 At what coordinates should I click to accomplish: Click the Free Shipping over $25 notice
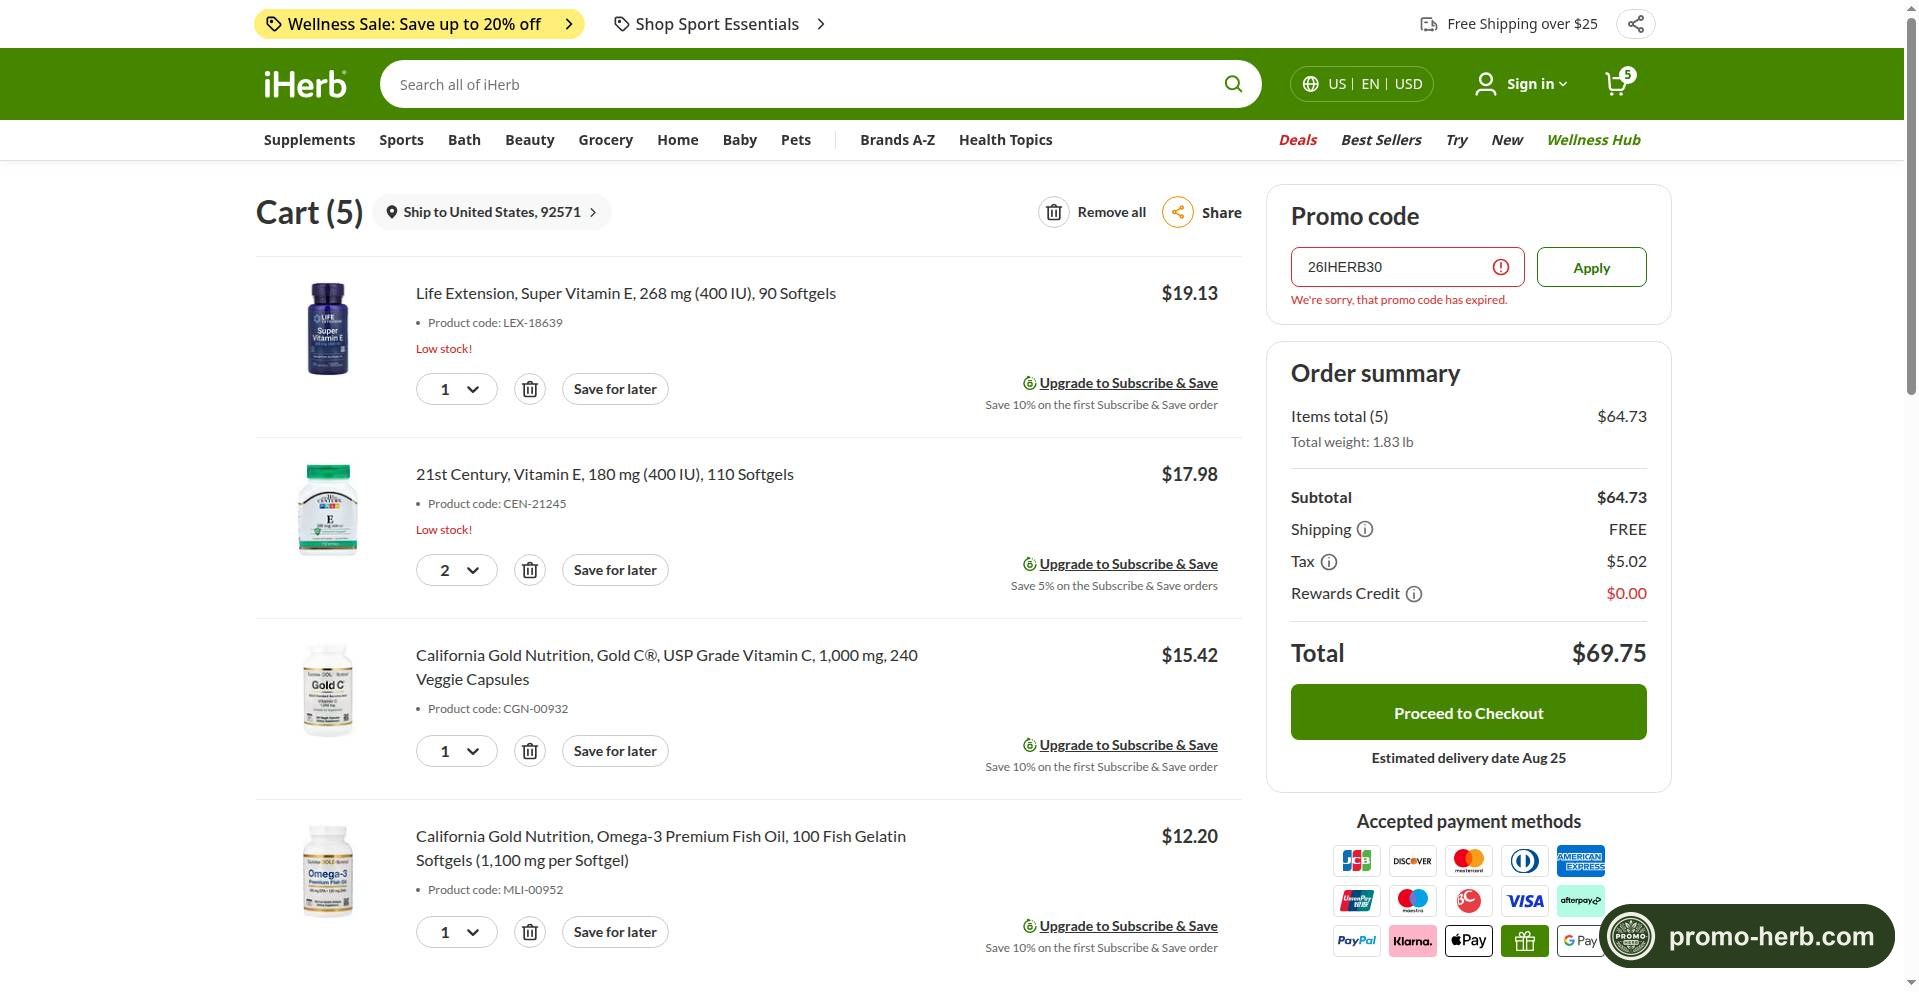click(x=1509, y=24)
